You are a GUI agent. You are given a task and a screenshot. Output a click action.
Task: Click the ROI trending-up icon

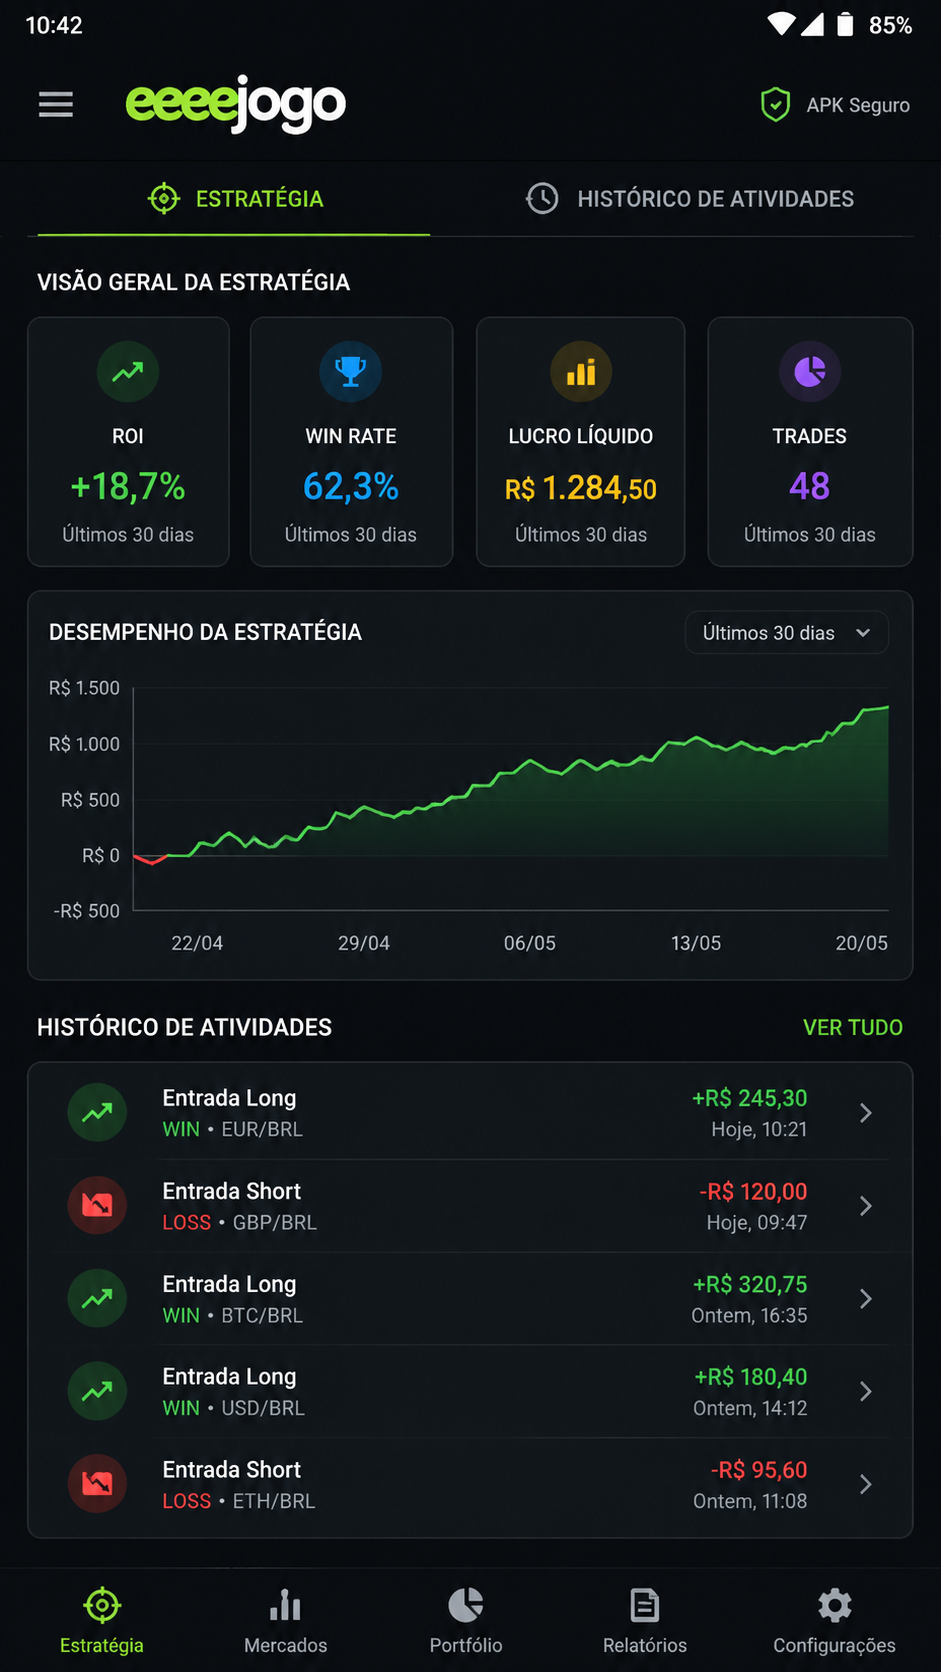click(x=128, y=372)
